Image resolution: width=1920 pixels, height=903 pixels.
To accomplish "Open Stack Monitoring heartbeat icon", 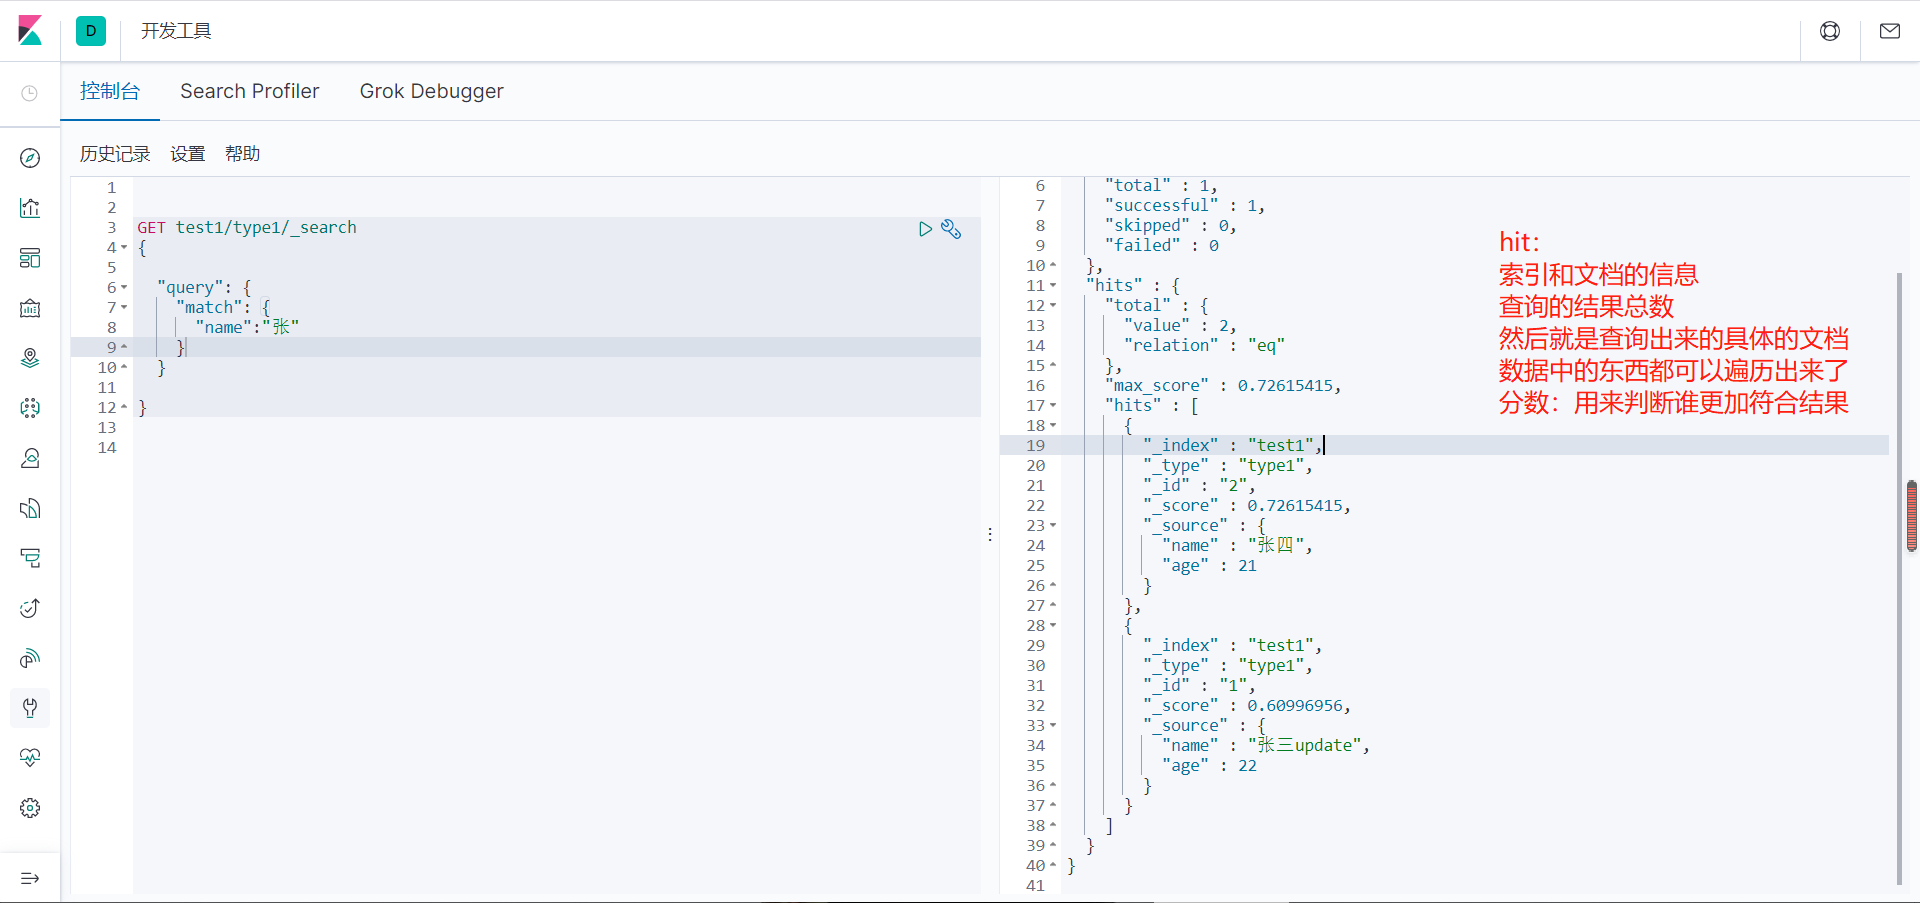I will coord(30,758).
